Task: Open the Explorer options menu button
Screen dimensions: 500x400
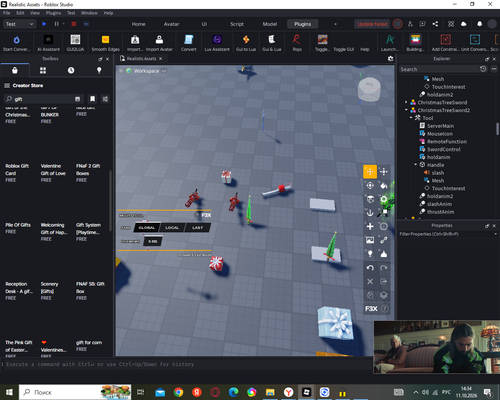Action: click(x=494, y=69)
